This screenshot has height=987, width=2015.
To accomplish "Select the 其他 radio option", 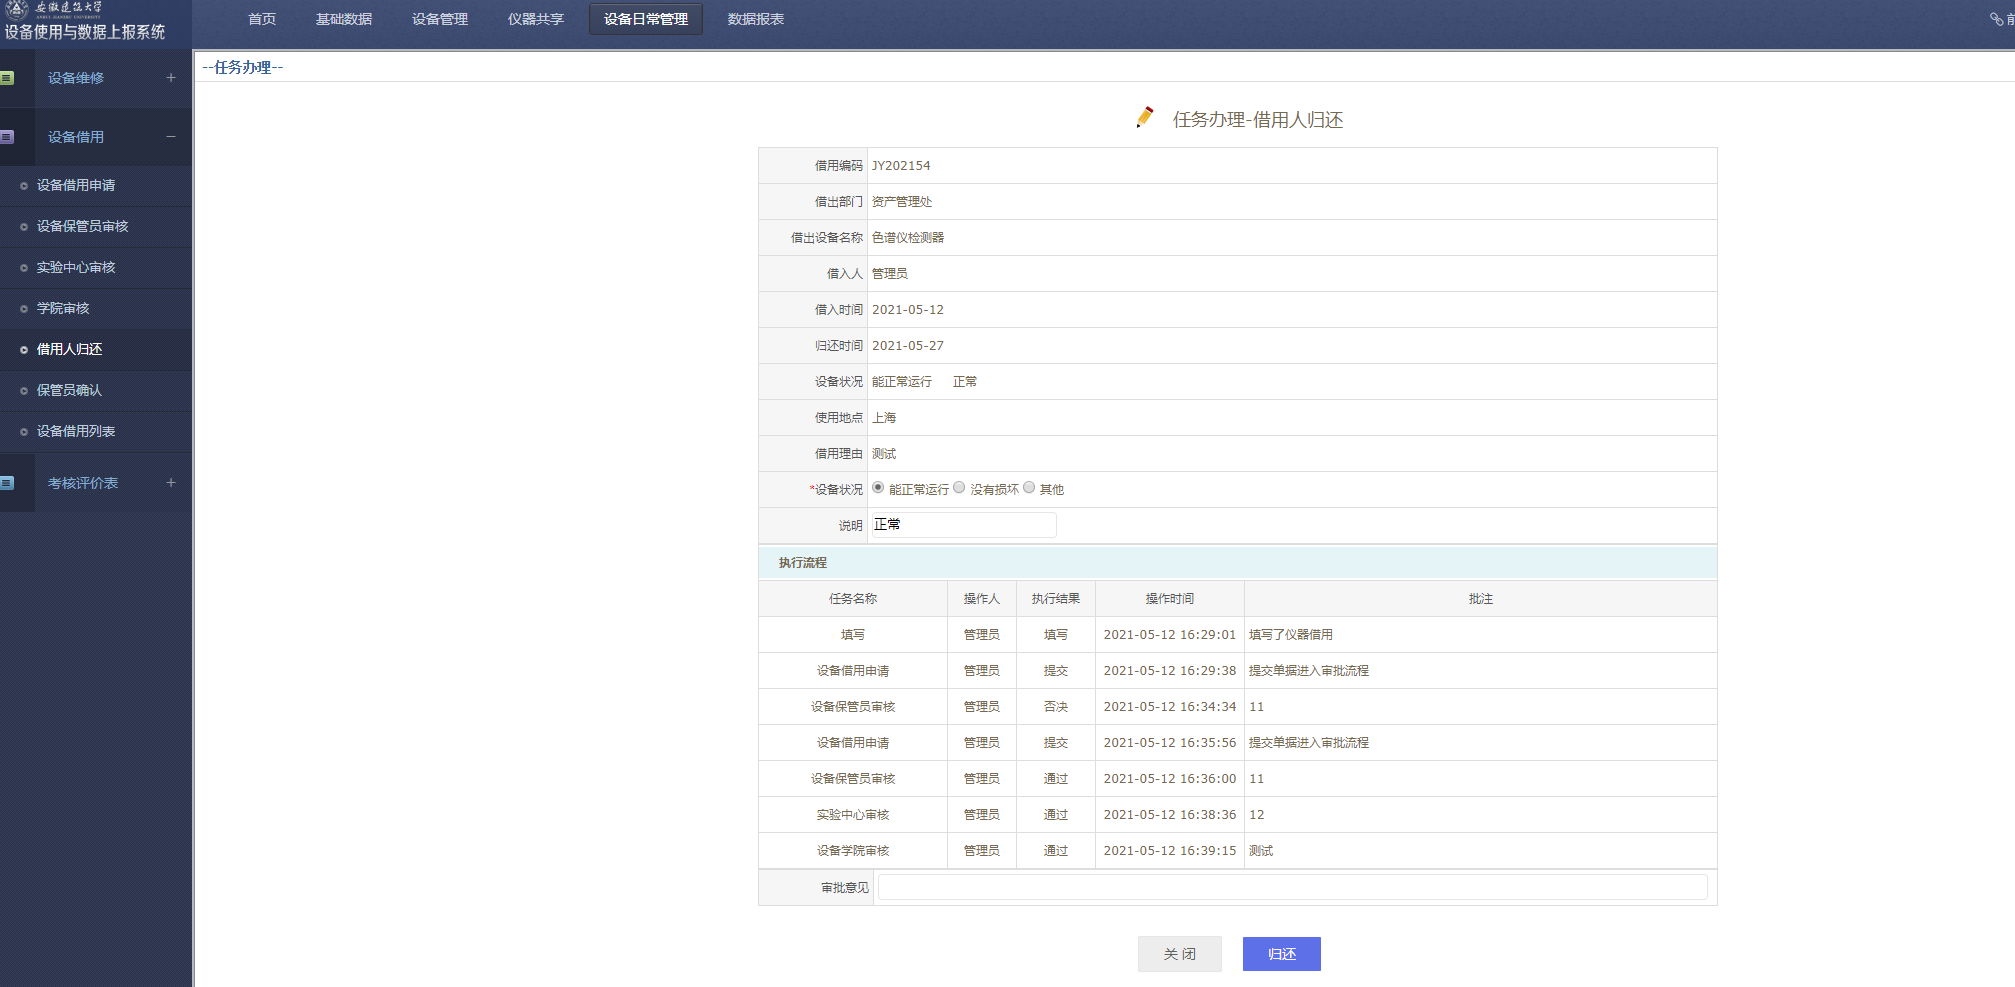I will click(1029, 488).
